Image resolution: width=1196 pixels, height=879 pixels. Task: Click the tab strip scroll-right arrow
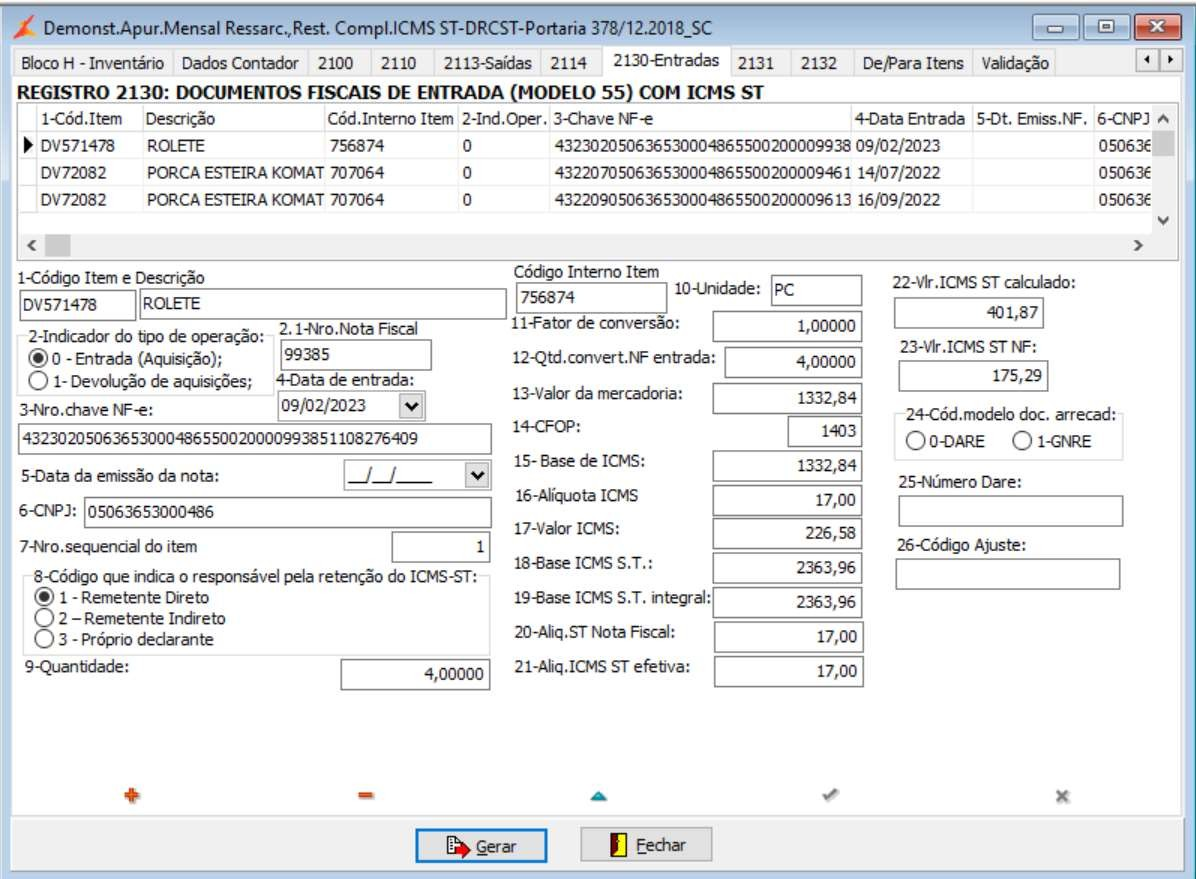1170,60
